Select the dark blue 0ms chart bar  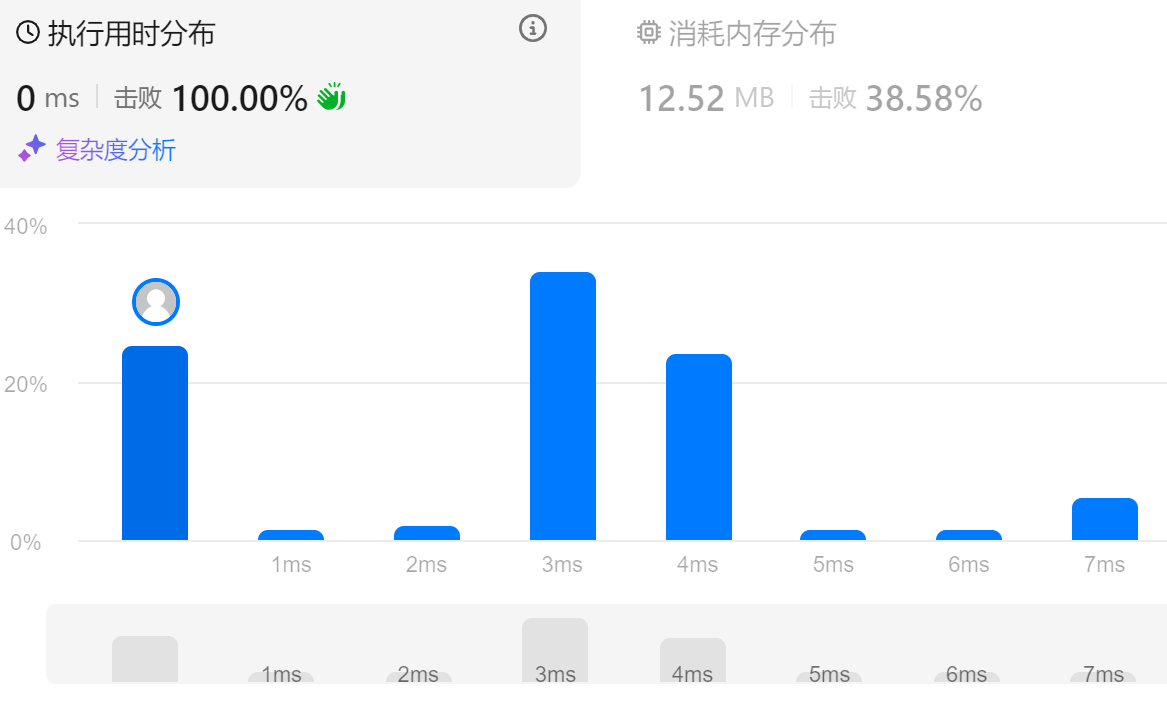click(x=155, y=443)
